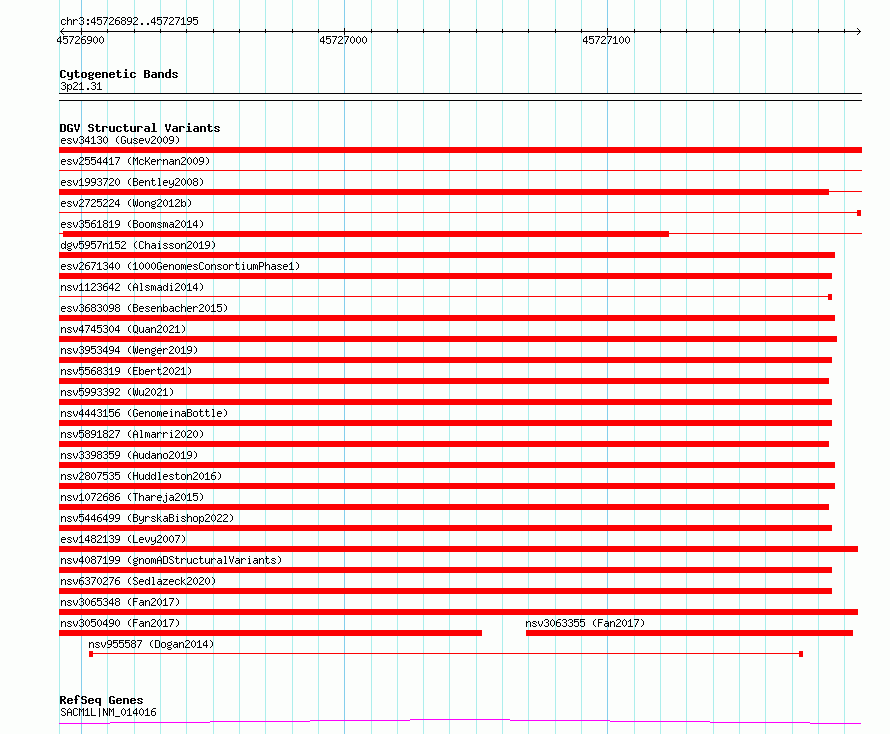The image size is (890, 734).
Task: Open nsv5891827 (Almarri2020) label
Action: (x=132, y=434)
